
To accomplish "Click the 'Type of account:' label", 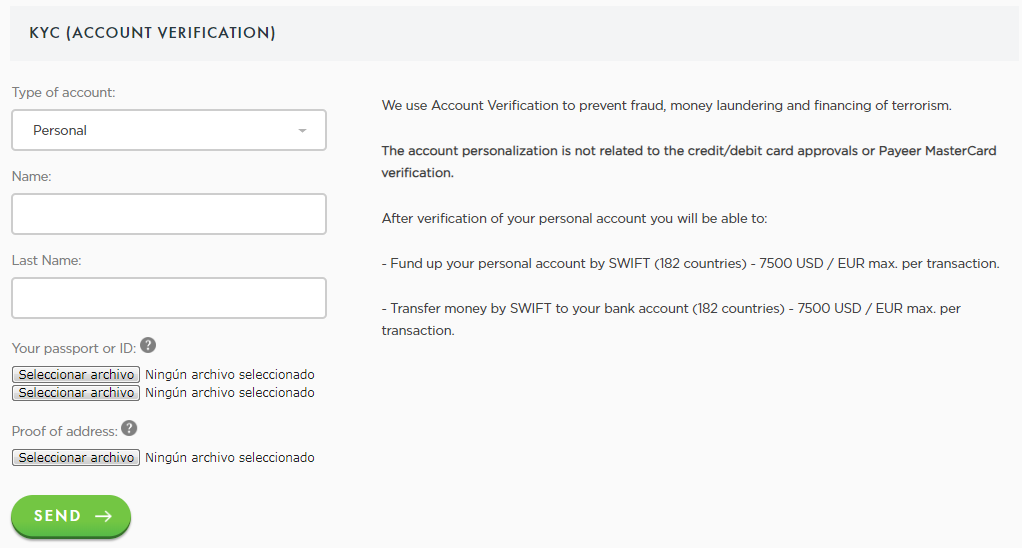I will pos(63,92).
